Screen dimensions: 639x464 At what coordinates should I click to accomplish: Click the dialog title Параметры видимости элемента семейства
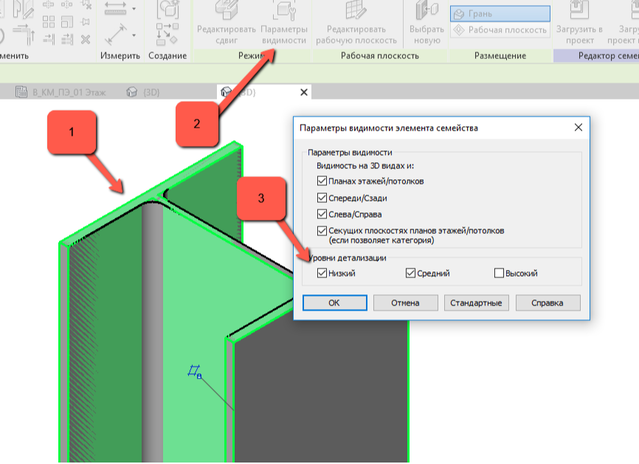tap(389, 128)
